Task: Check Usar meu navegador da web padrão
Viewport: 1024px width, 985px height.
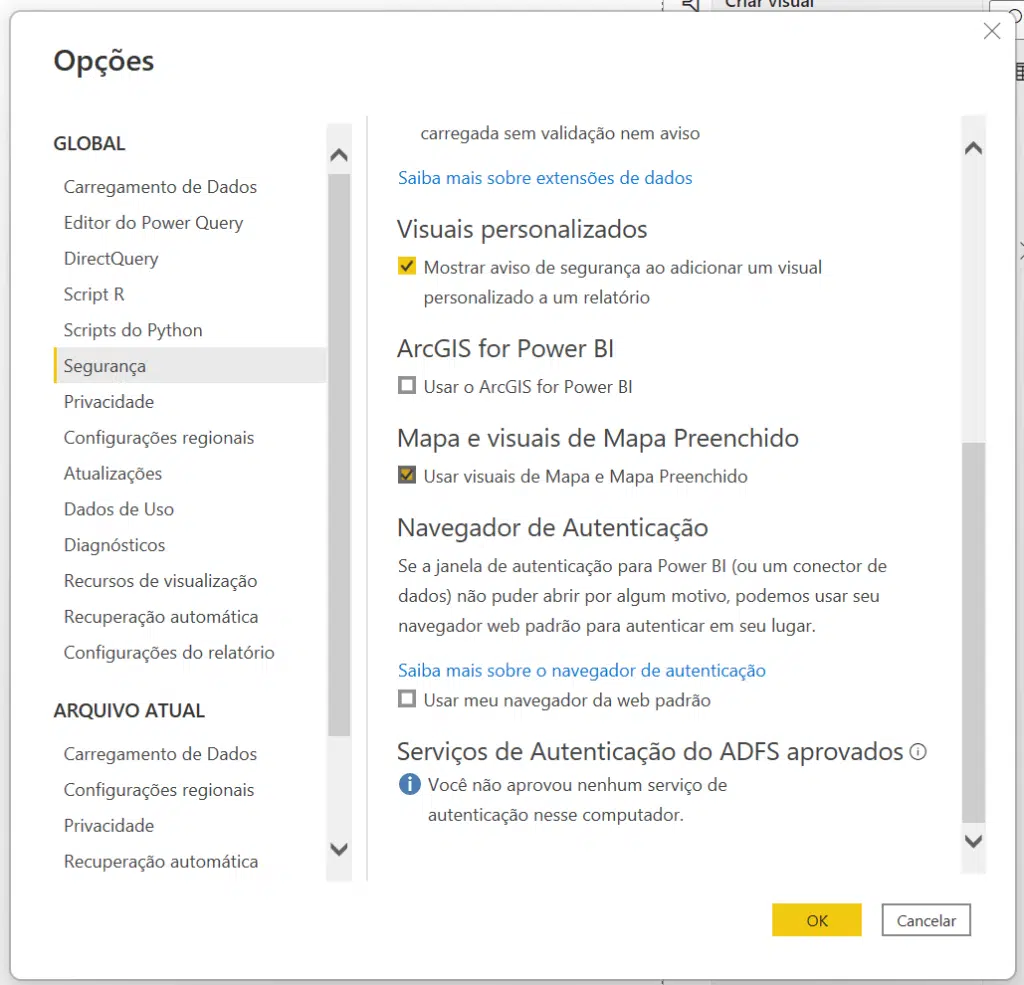Action: 406,698
